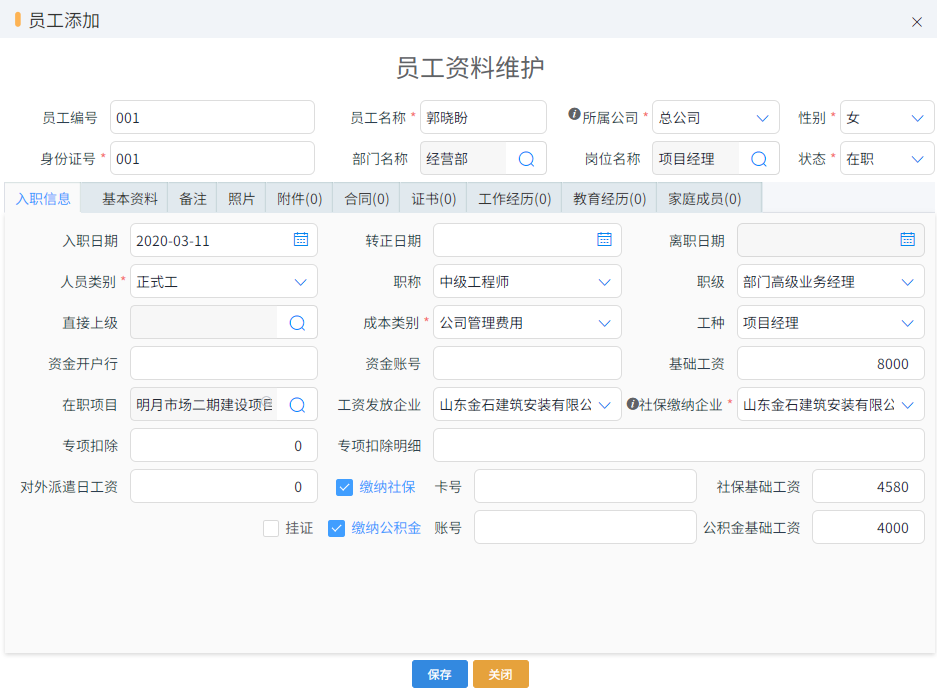This screenshot has height=693, width=937.
Task: Open the 职级 dropdown showing 部门高级业务经理
Action: point(831,281)
